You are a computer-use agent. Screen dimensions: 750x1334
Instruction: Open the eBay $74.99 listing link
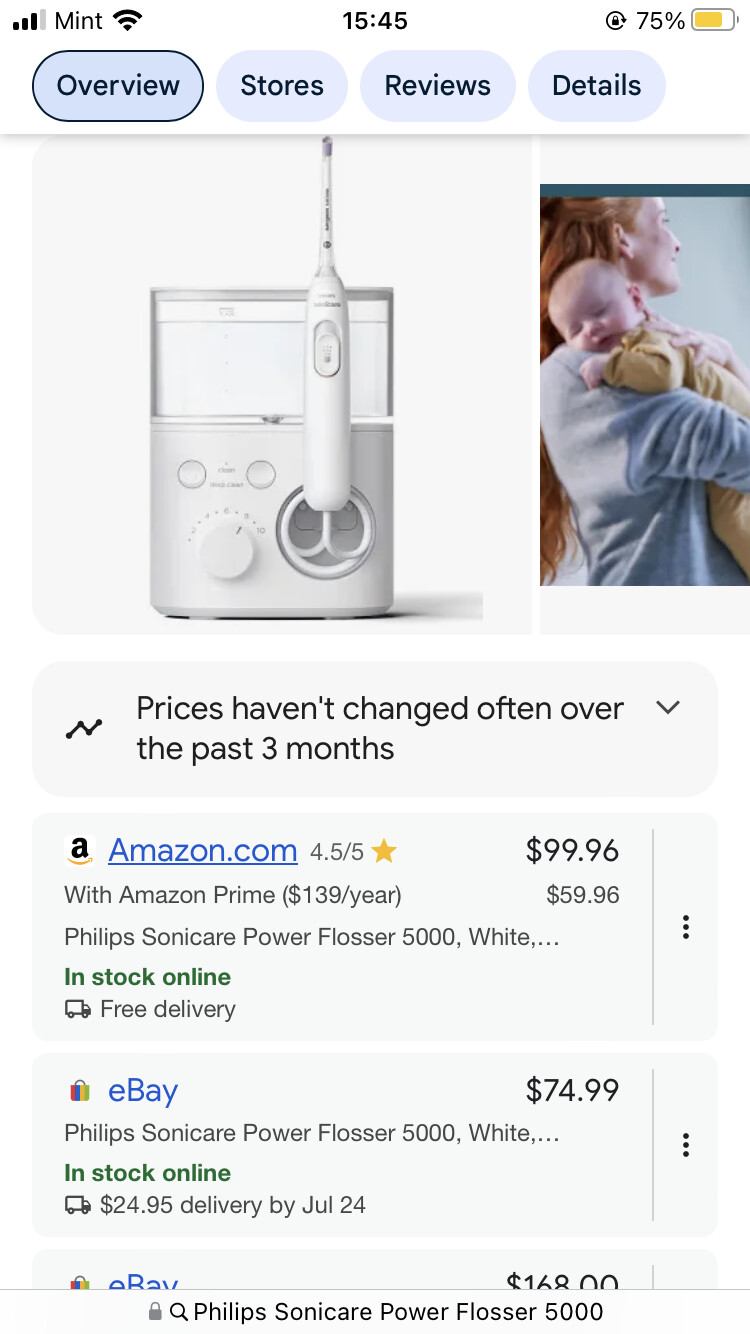[x=143, y=1091]
